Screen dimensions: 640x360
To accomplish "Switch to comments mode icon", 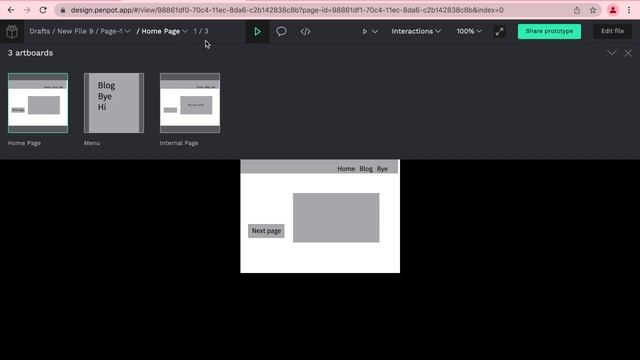I will point(281,31).
